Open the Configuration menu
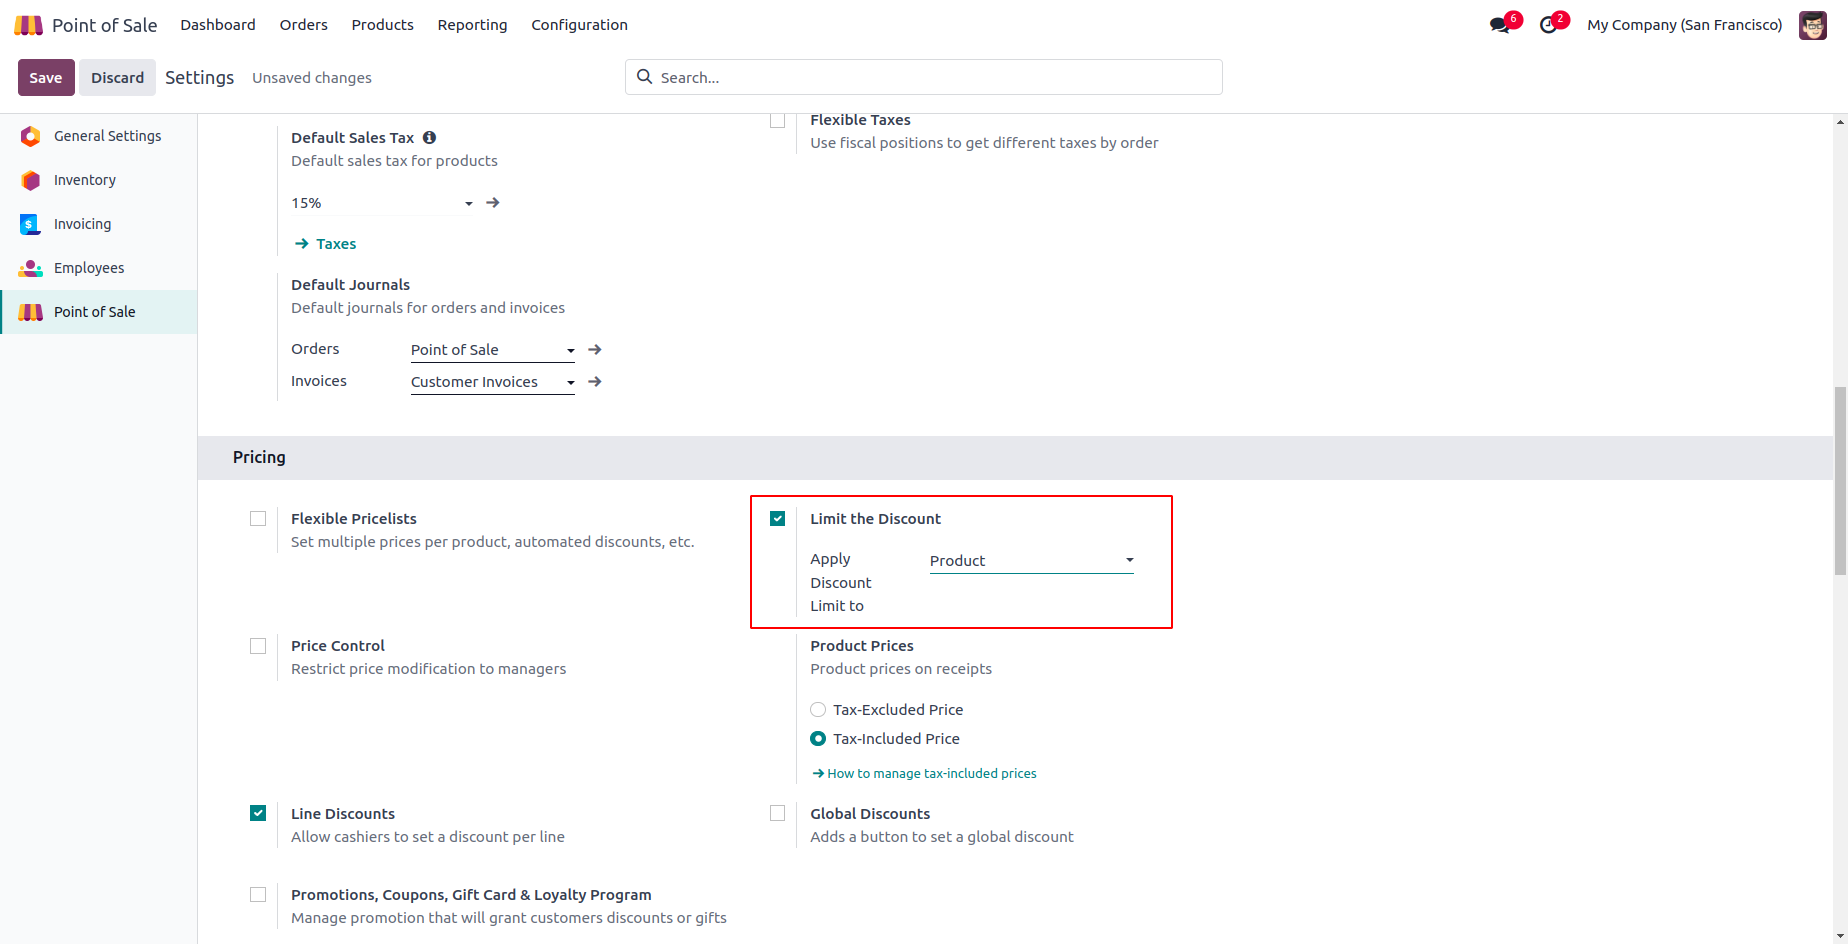The height and width of the screenshot is (944, 1848). [579, 25]
